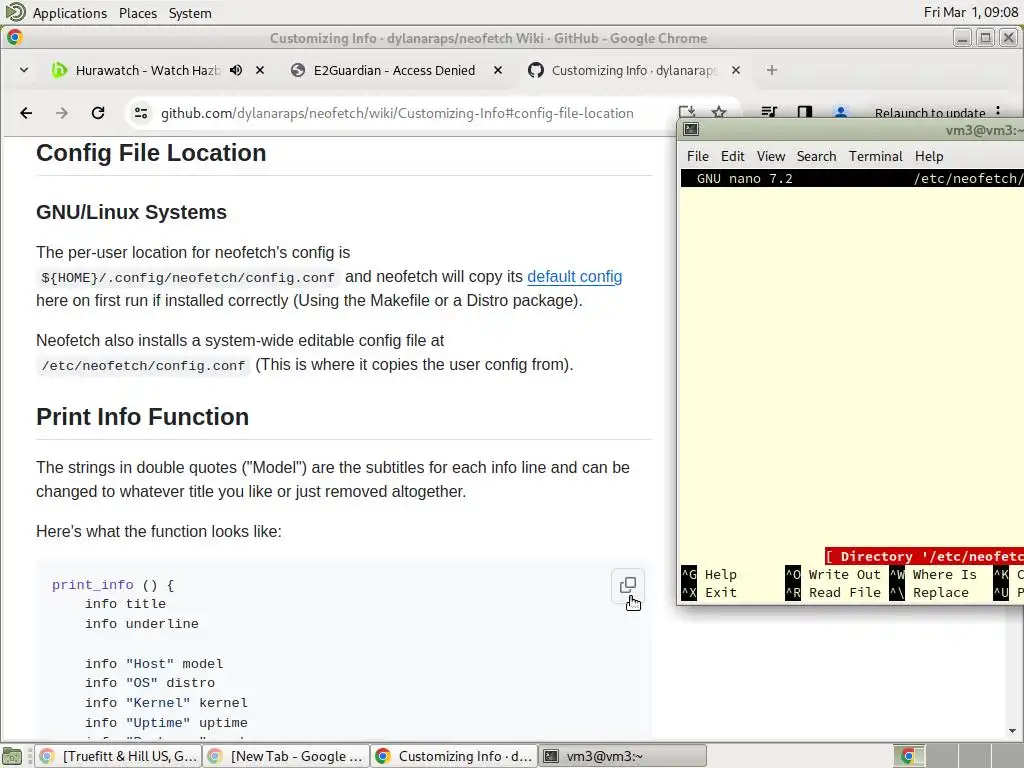
Task: Click show desktop icon in bottom panel
Action: click(x=12, y=756)
